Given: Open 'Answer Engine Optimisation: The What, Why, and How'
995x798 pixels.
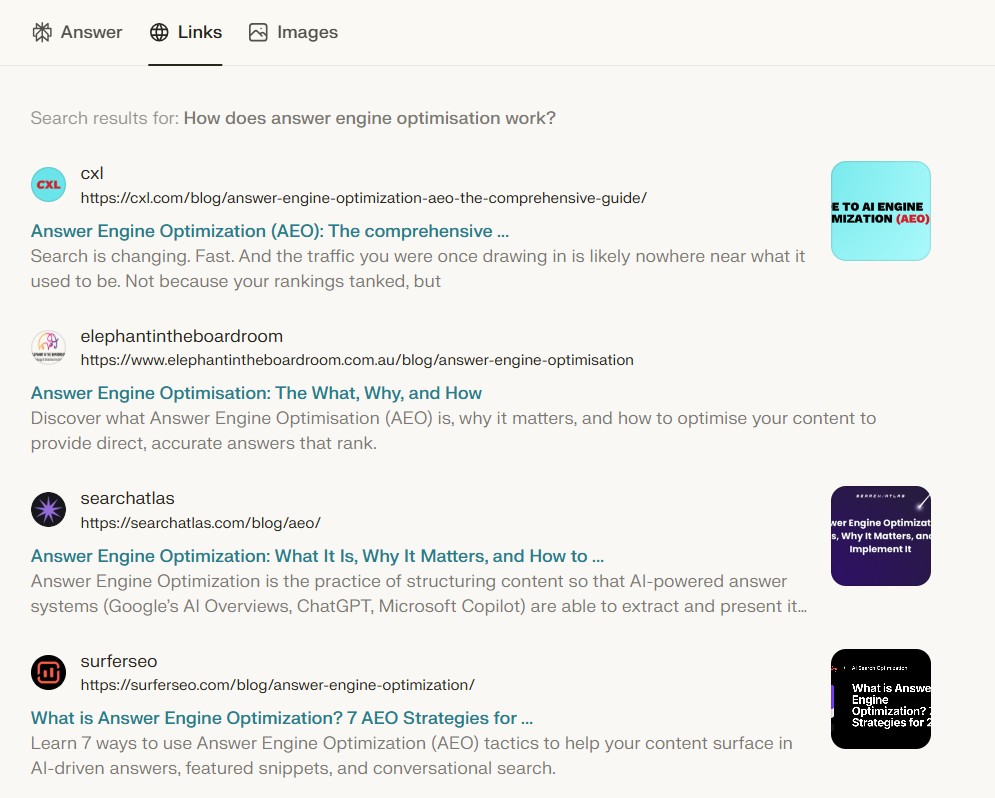Looking at the screenshot, I should [256, 393].
